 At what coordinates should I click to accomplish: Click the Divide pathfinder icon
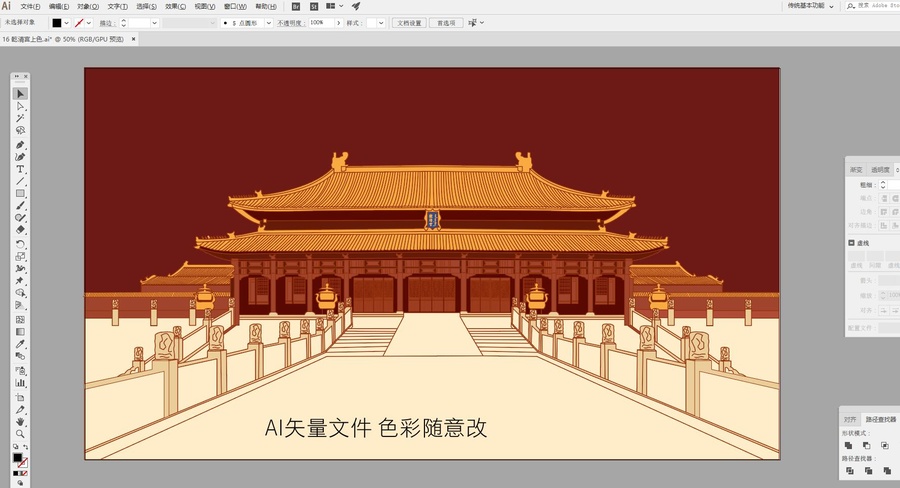(849, 471)
